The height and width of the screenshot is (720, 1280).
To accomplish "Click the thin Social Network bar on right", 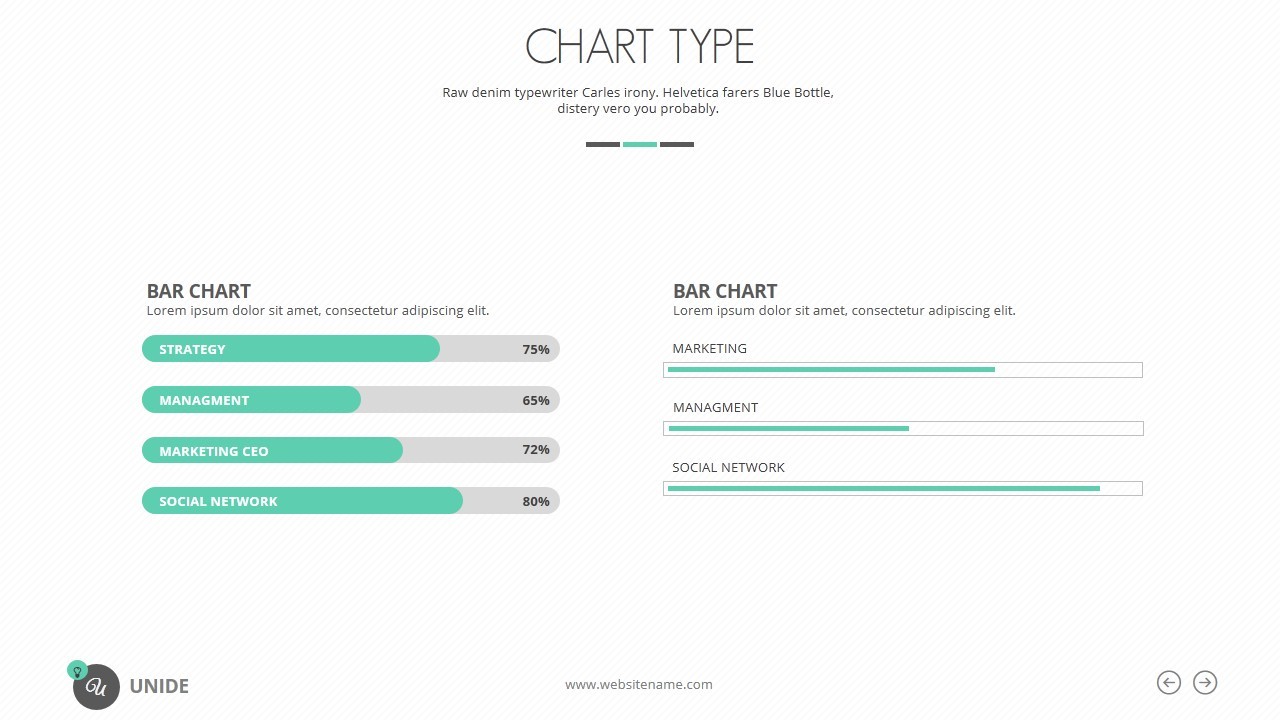I will click(902, 488).
